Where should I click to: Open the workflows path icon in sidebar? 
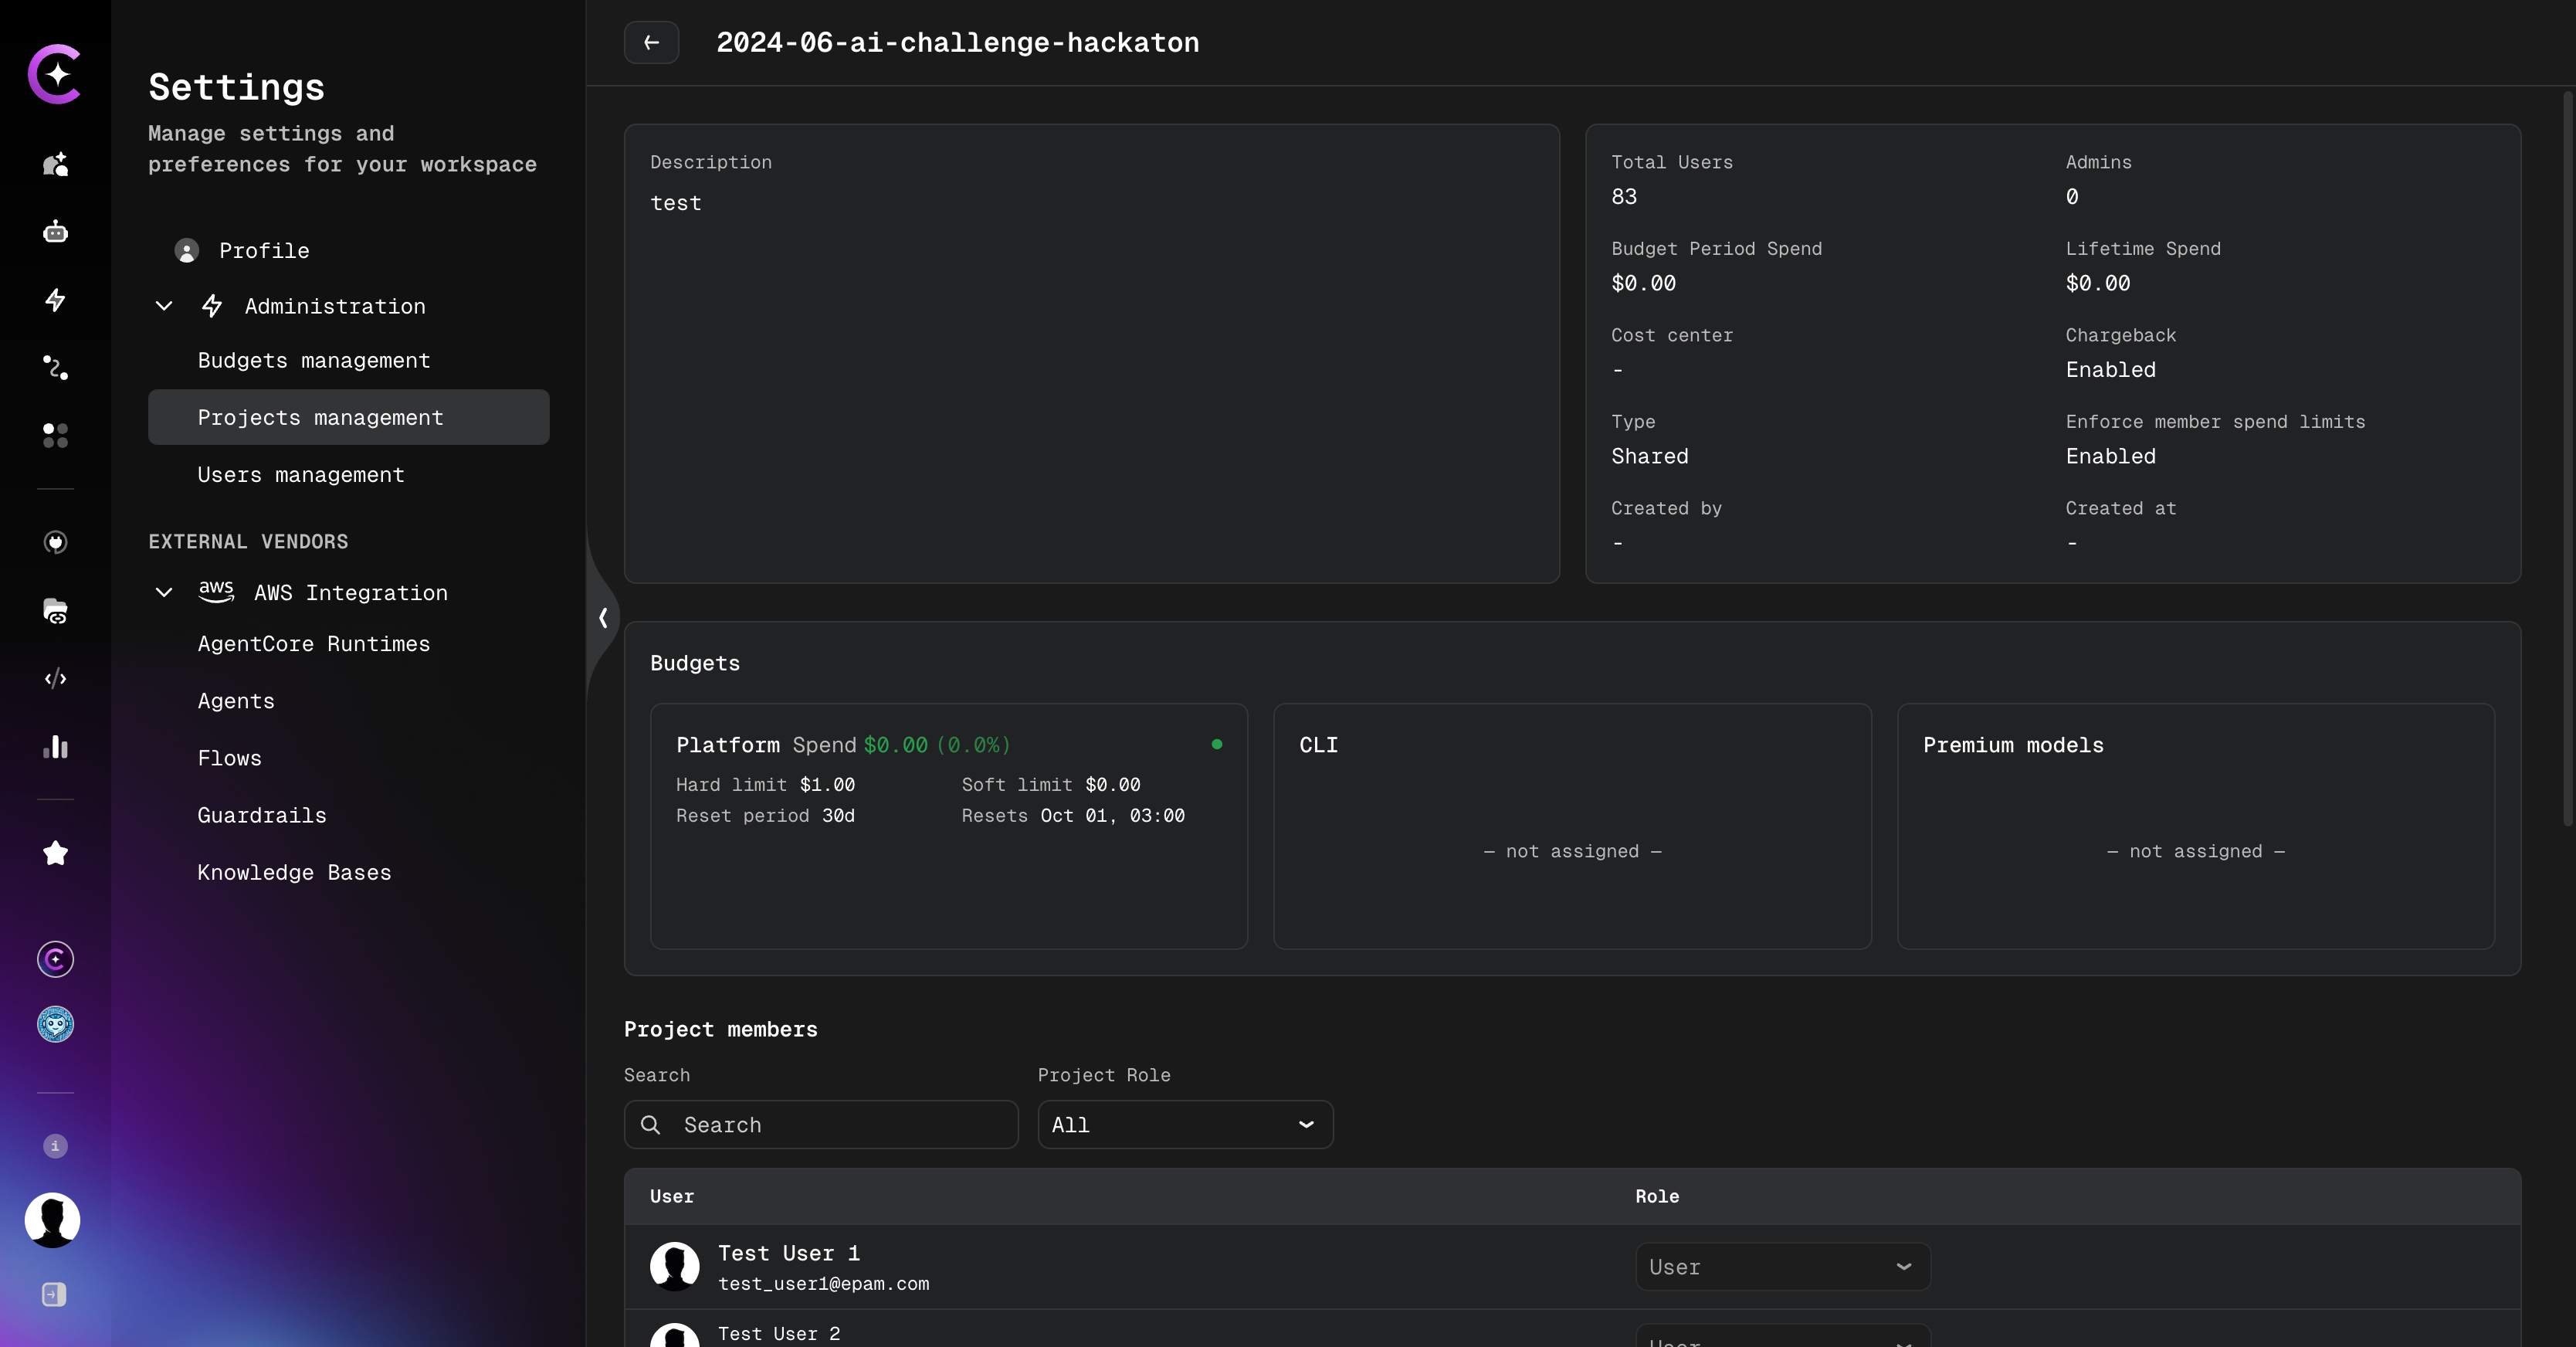coord(55,367)
